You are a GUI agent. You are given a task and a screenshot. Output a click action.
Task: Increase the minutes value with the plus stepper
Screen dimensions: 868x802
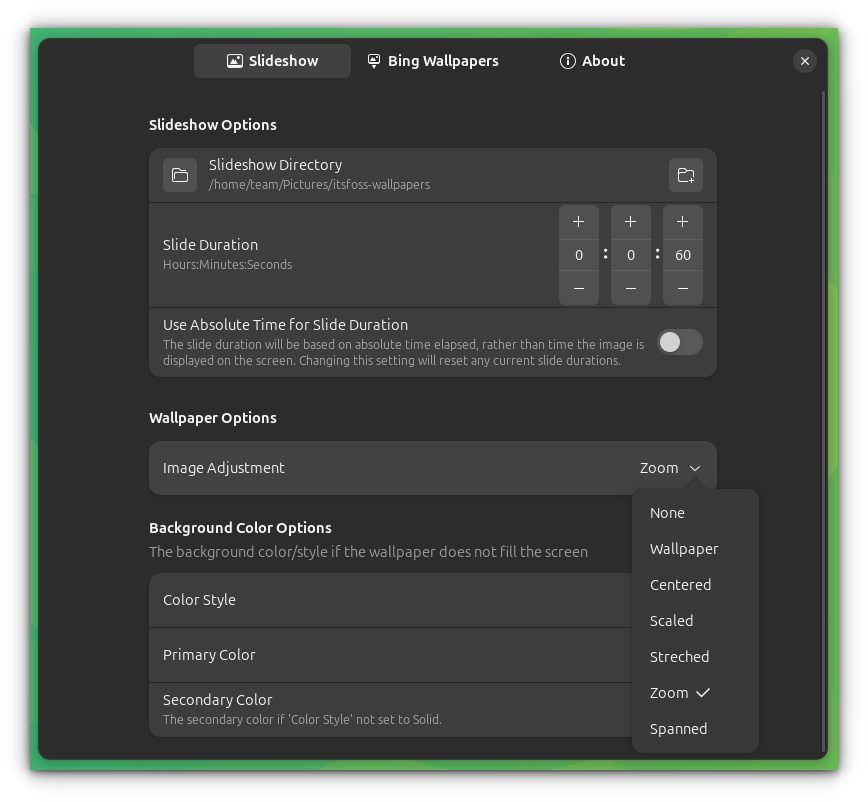631,221
